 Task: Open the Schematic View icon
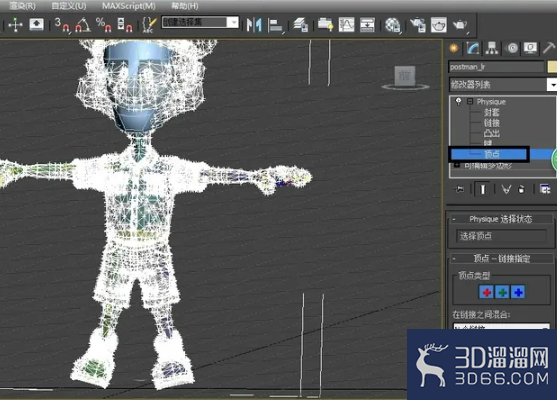367,25
